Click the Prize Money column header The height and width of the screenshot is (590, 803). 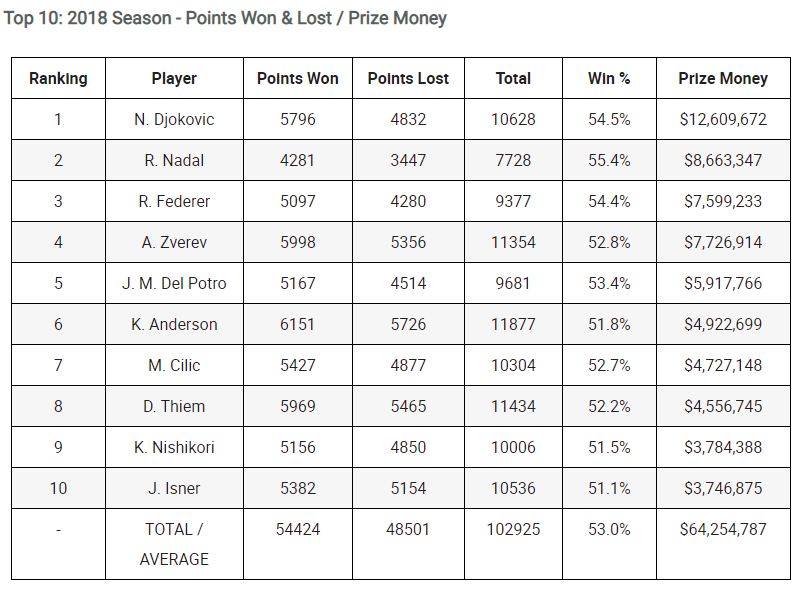tap(723, 78)
